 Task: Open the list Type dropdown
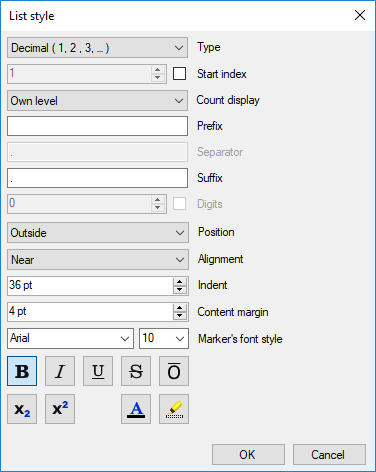97,48
